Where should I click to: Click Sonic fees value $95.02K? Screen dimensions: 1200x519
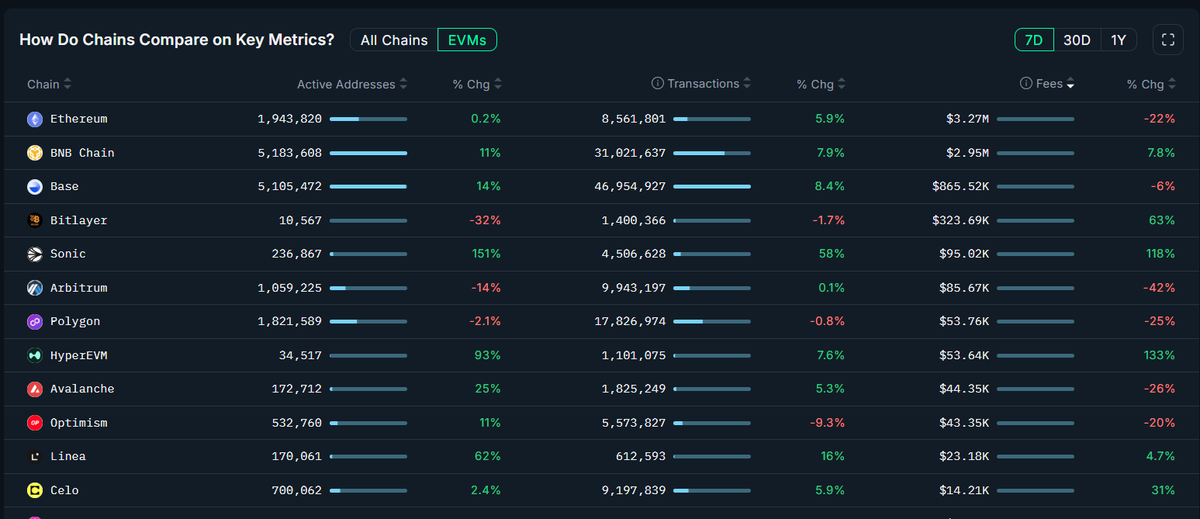(964, 254)
